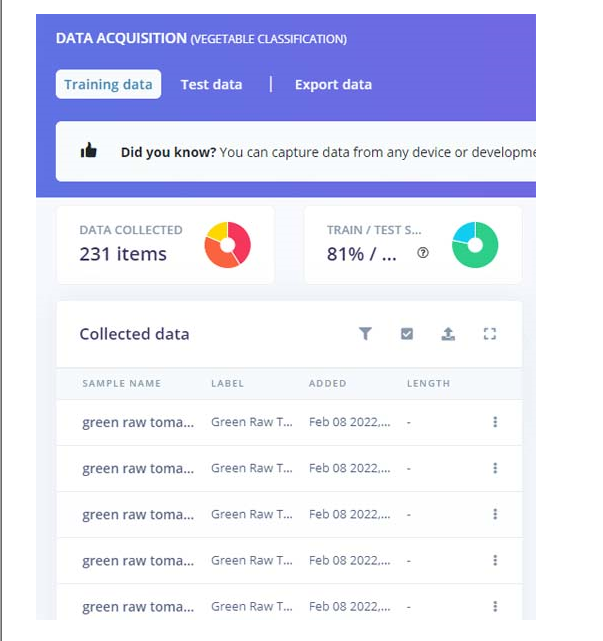Click the Data Collected pie chart
The height and width of the screenshot is (641, 603).
(x=227, y=245)
